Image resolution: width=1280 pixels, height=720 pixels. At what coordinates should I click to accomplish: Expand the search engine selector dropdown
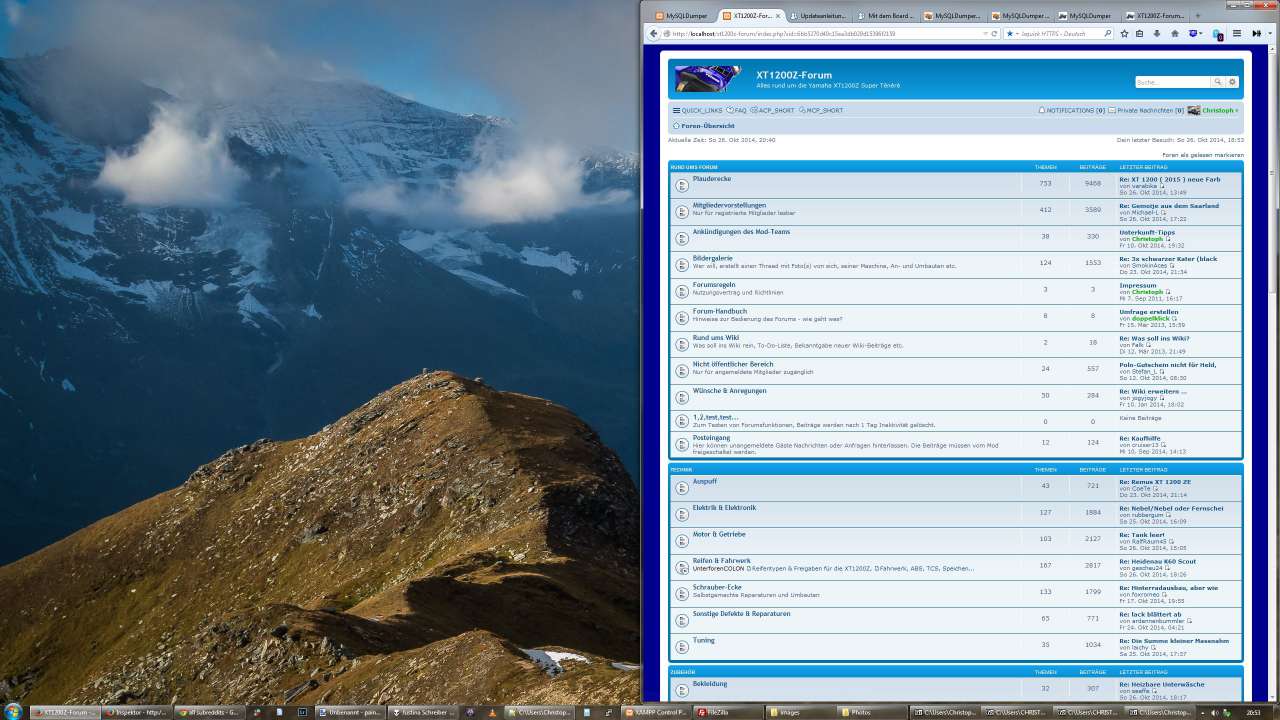coord(1012,33)
